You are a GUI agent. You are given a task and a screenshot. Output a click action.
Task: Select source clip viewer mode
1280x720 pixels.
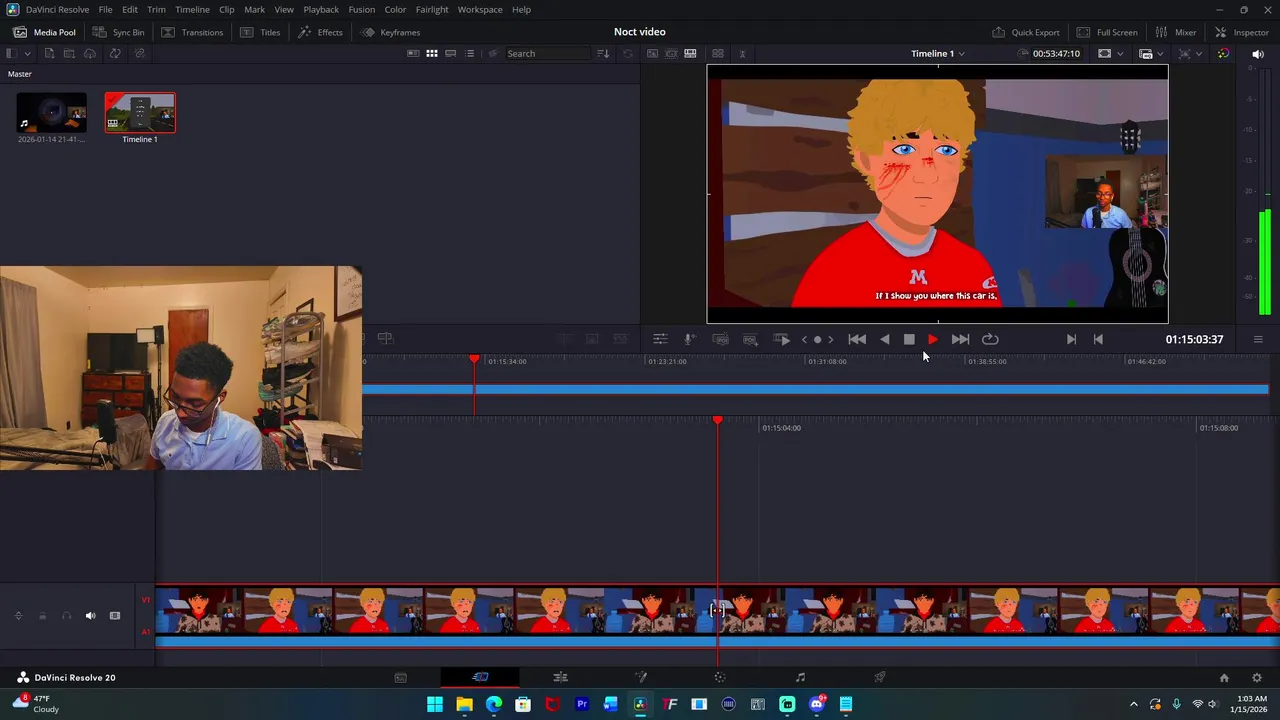652,53
